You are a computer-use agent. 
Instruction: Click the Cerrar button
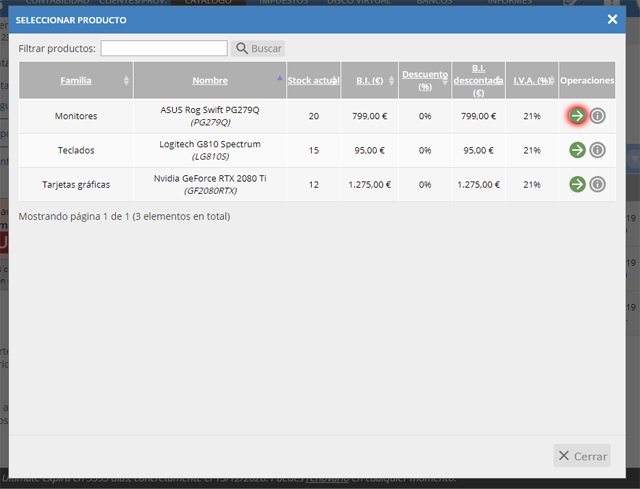[582, 456]
